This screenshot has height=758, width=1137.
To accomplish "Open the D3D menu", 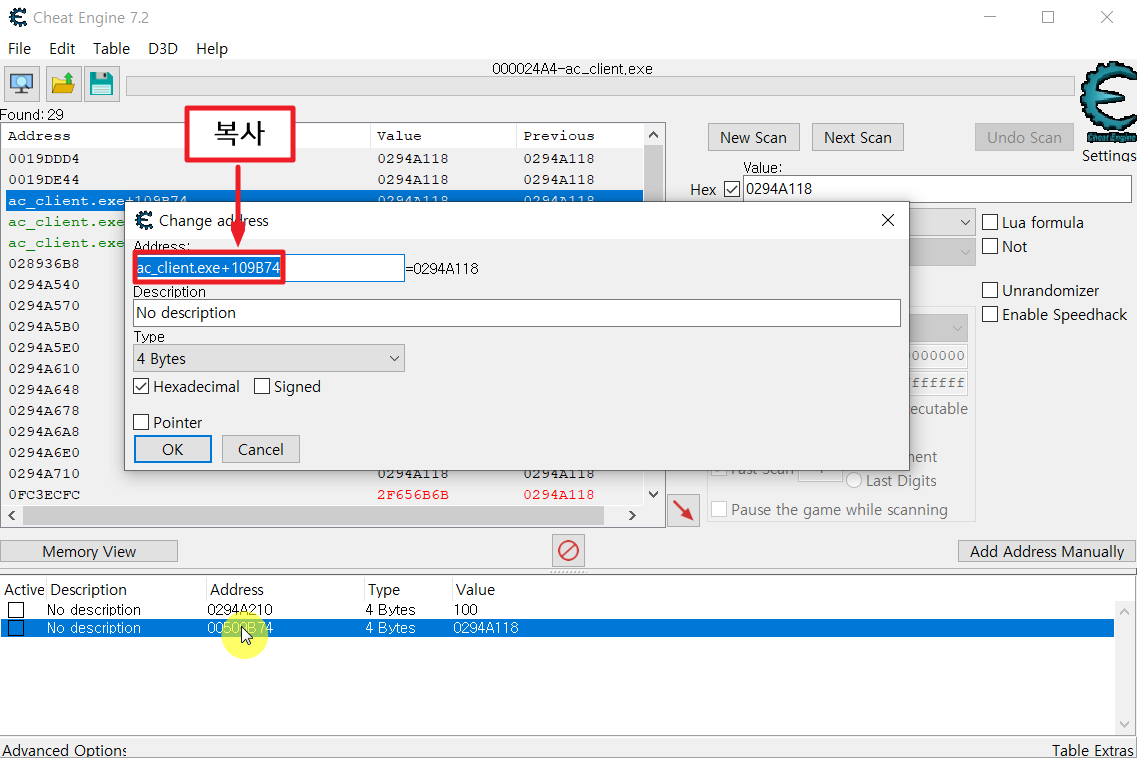I will [162, 49].
